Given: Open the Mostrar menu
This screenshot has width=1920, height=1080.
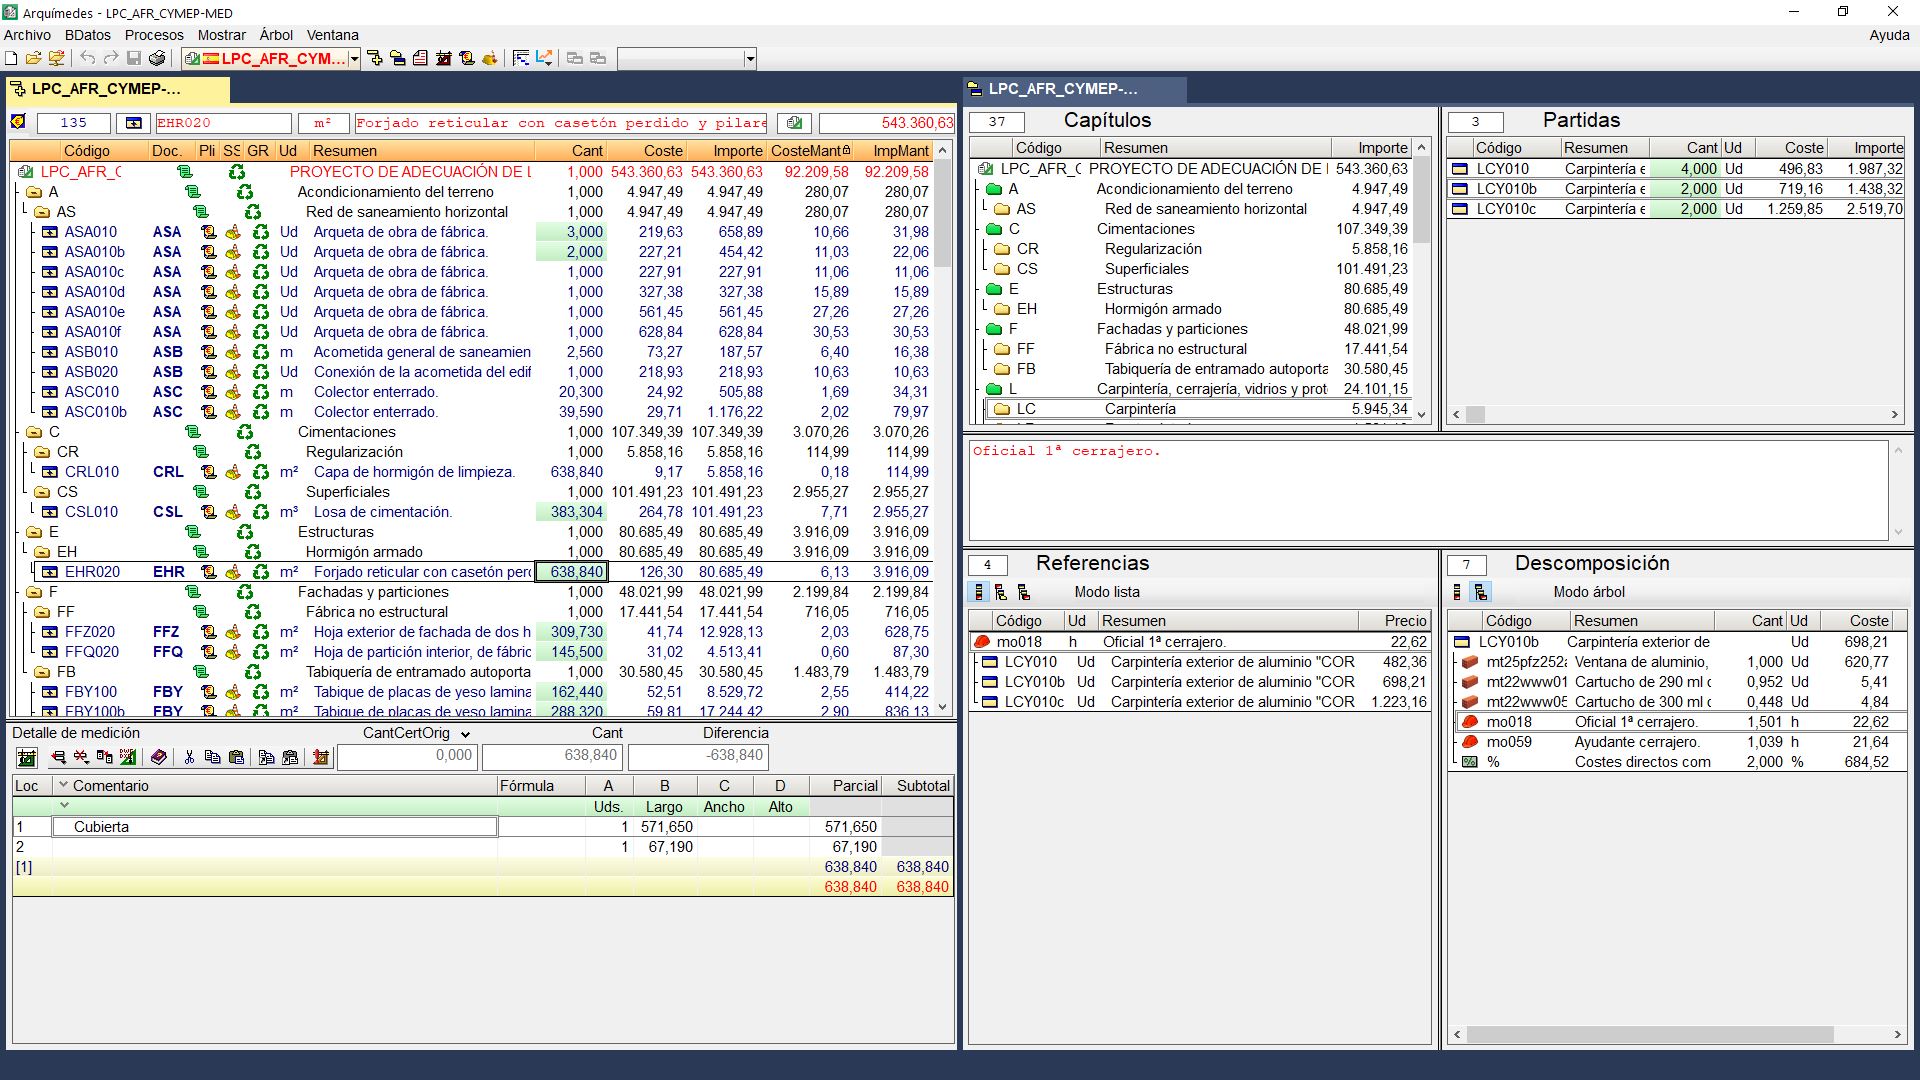Looking at the screenshot, I should point(222,35).
